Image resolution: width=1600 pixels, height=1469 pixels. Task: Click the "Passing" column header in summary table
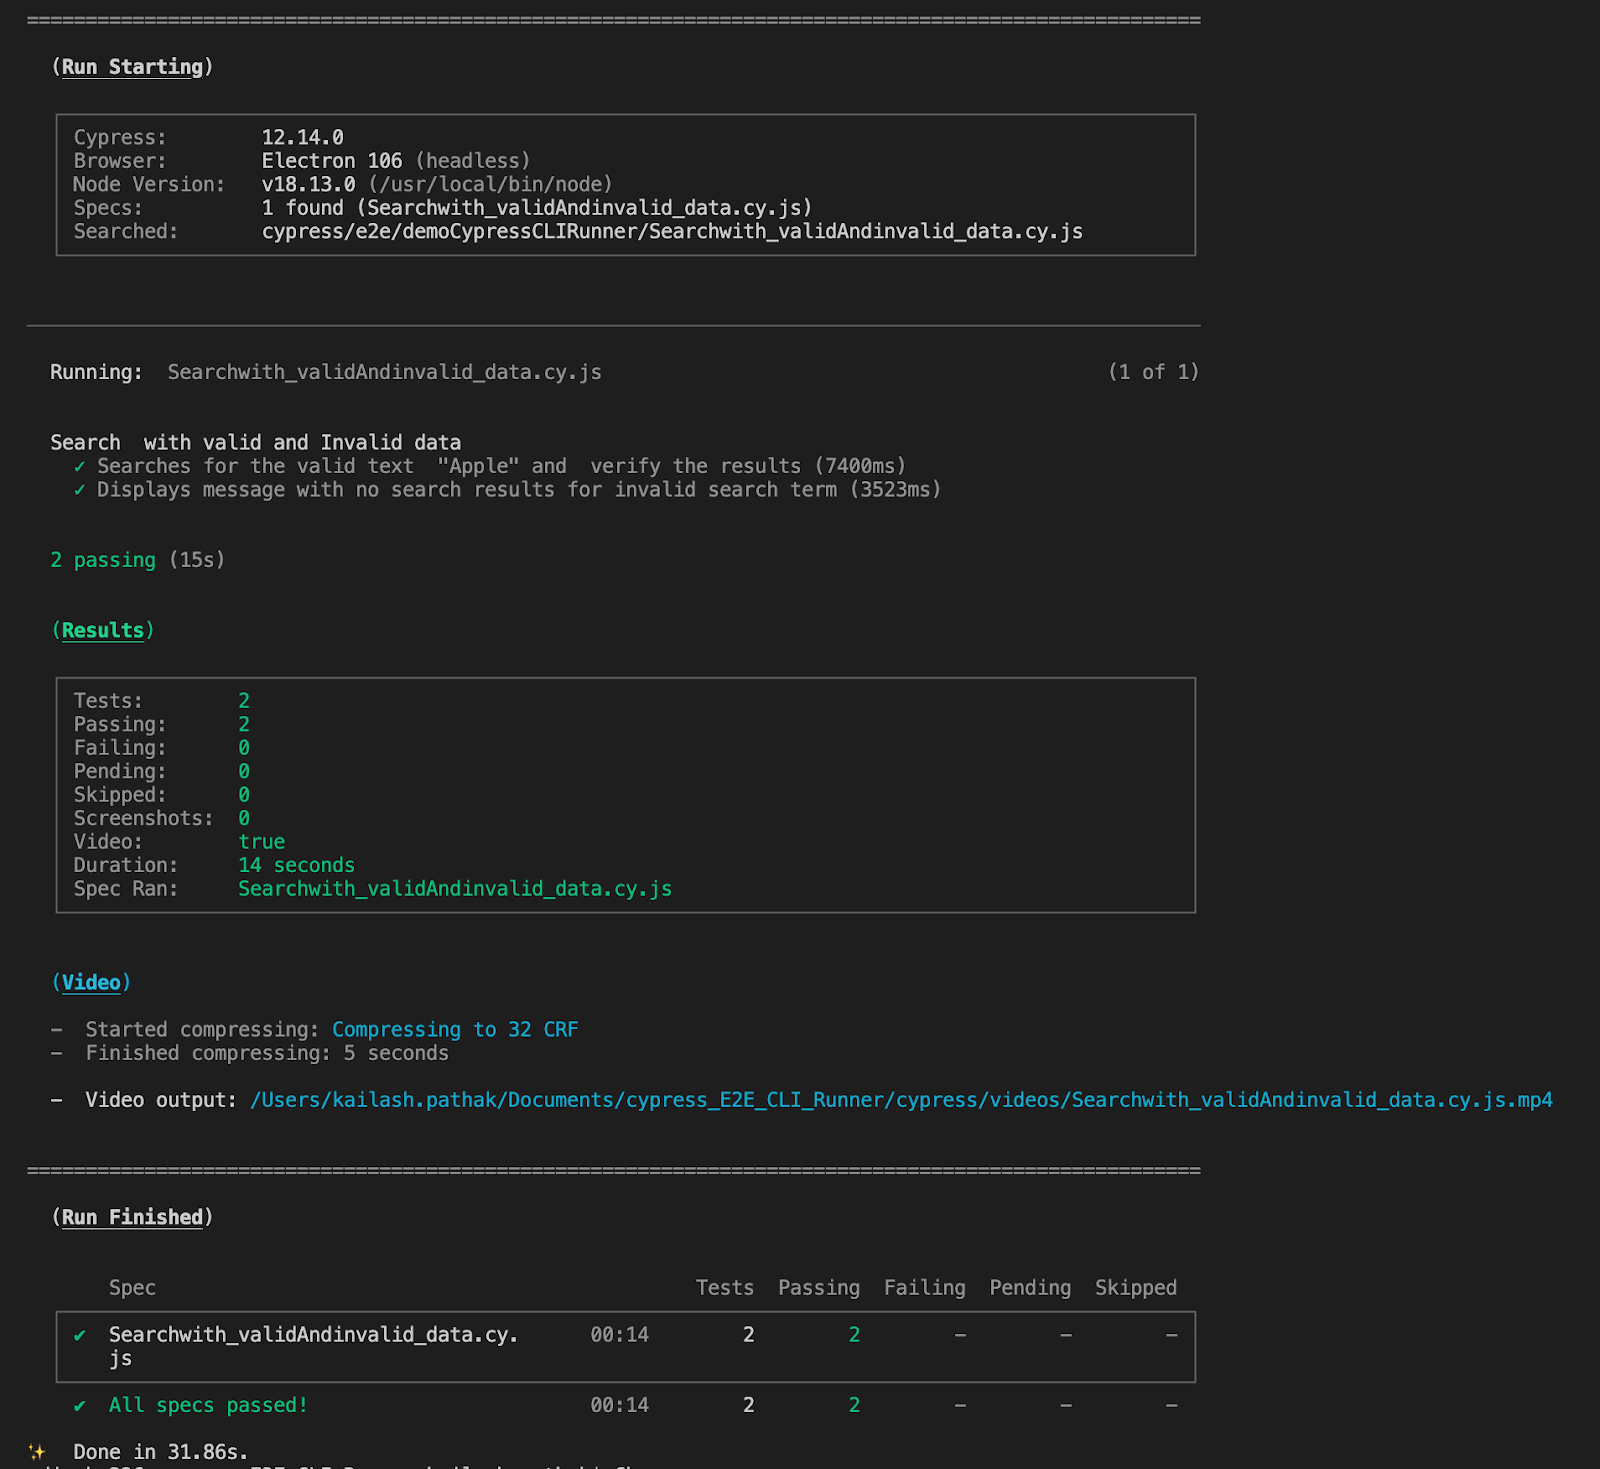(818, 1288)
